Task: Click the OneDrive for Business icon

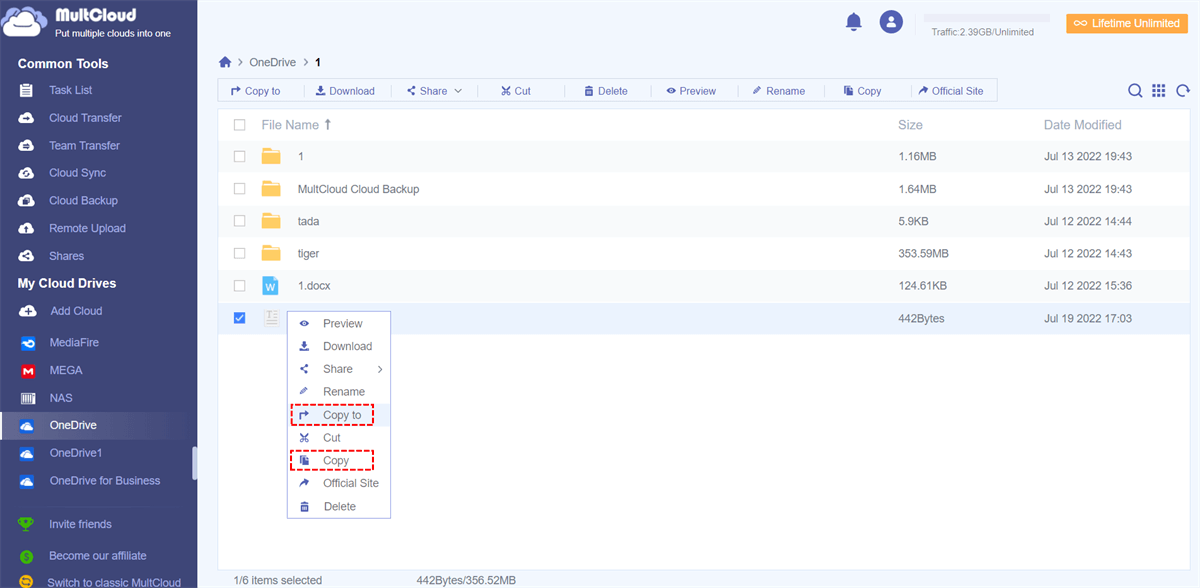Action: pos(28,481)
